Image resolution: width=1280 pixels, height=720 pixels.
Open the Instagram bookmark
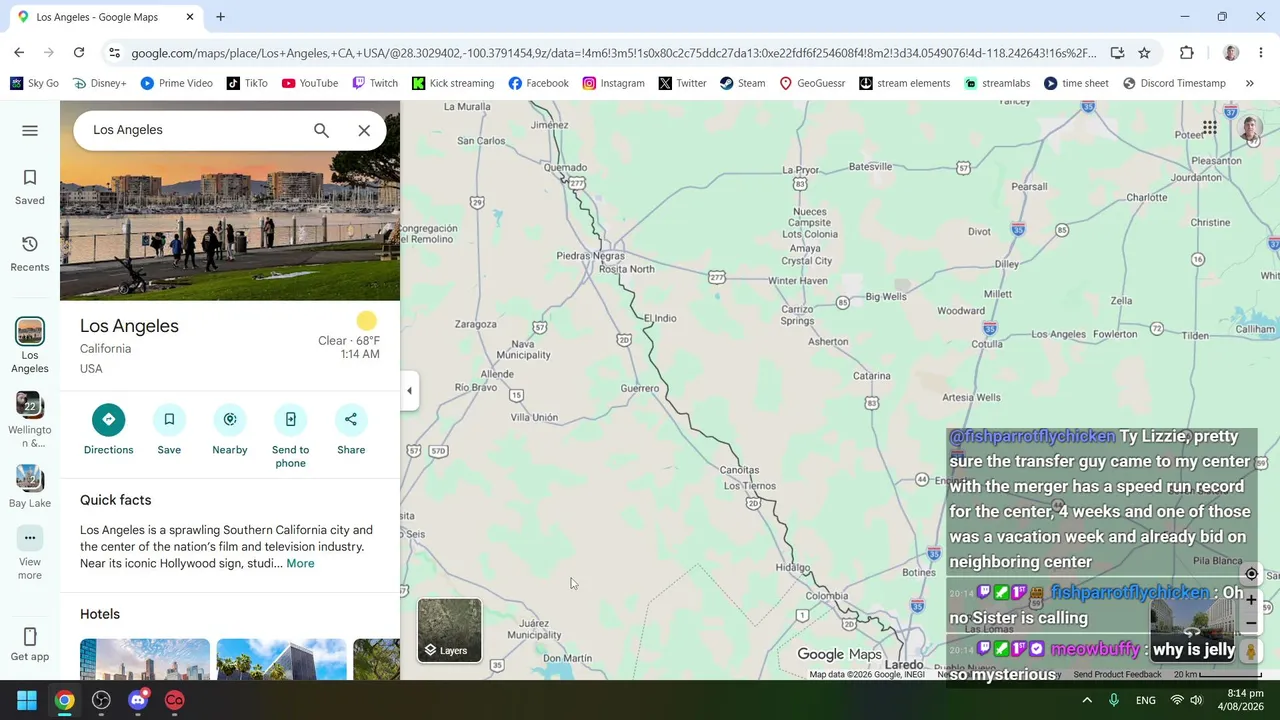[x=613, y=83]
